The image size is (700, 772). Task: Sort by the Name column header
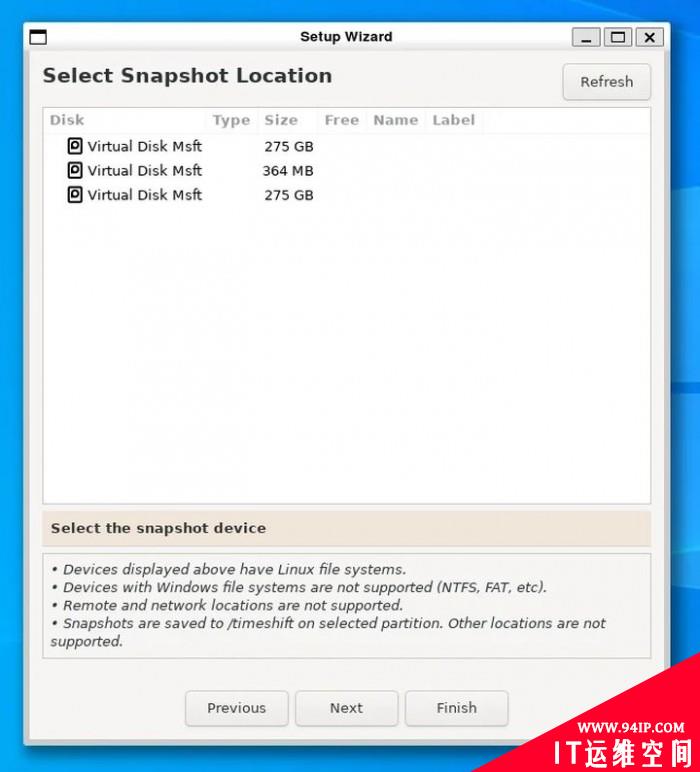point(396,120)
